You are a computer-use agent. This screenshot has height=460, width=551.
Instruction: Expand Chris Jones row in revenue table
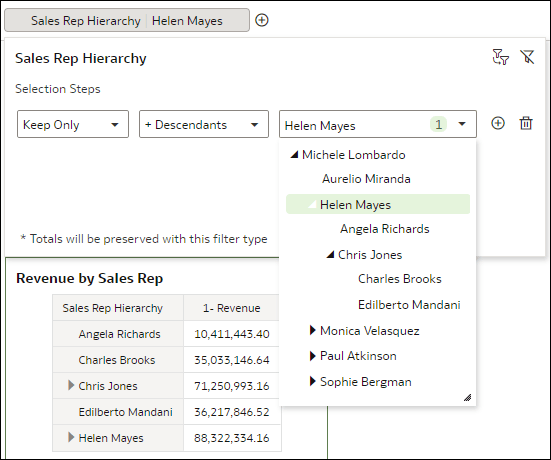(x=71, y=386)
